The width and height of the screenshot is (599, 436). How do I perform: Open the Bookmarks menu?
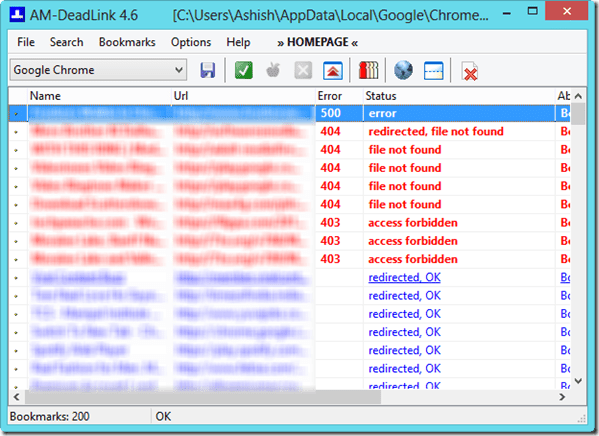[127, 42]
